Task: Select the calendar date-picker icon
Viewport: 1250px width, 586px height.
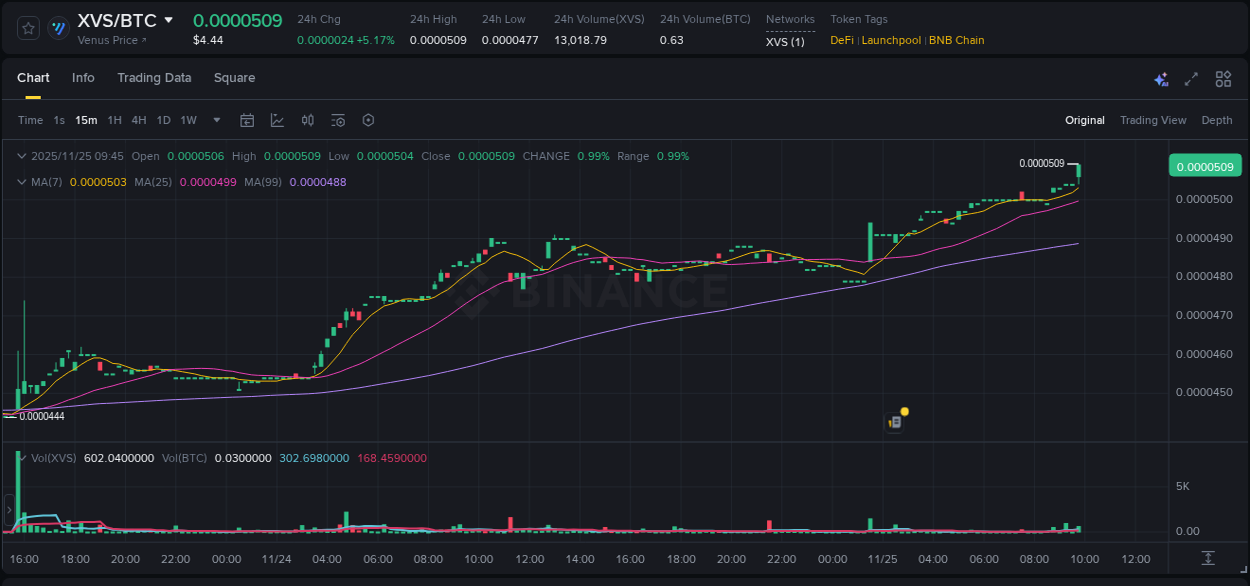Action: pos(247,120)
